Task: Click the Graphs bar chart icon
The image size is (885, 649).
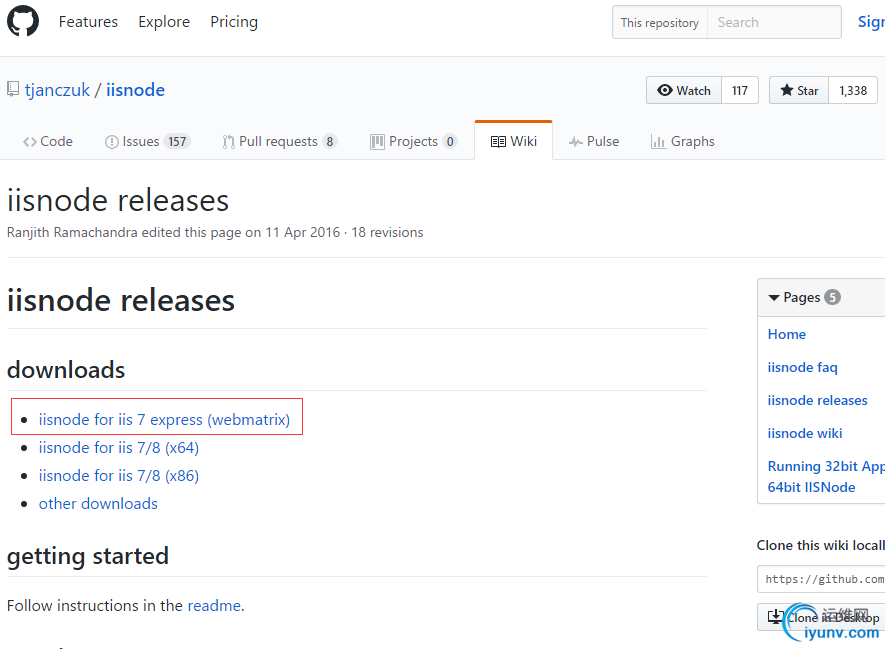Action: point(658,142)
